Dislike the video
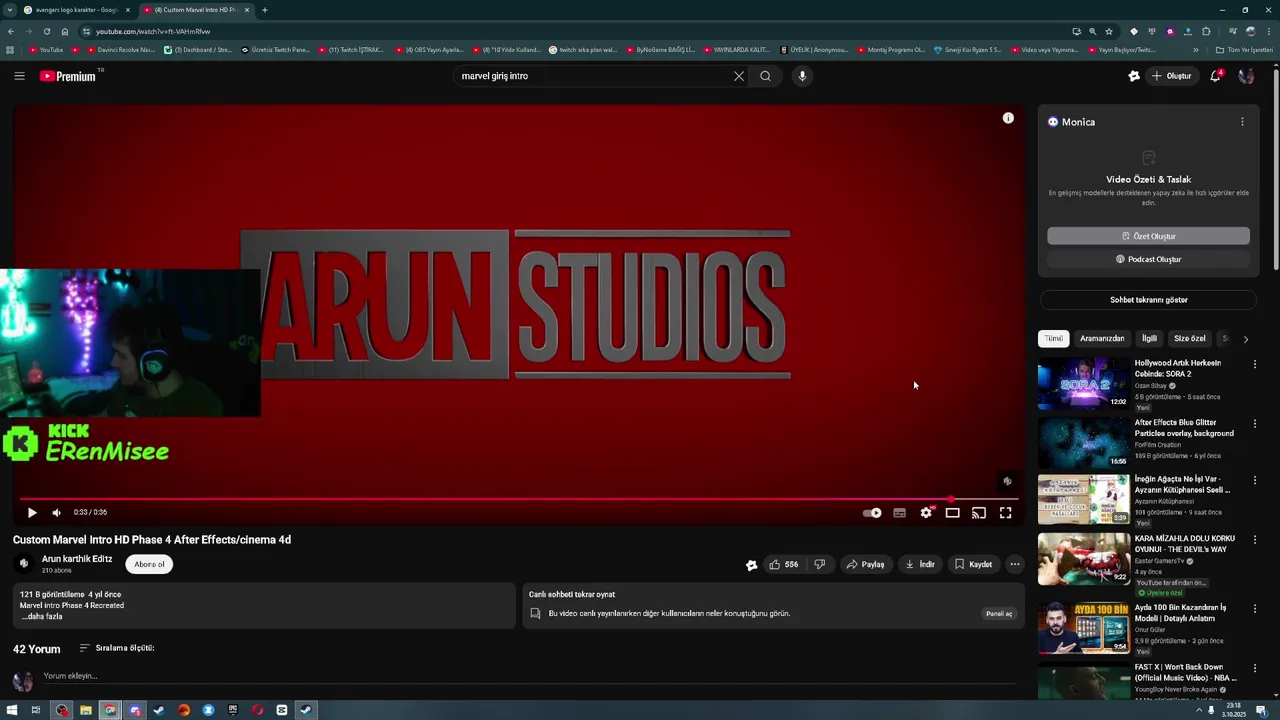 click(819, 564)
